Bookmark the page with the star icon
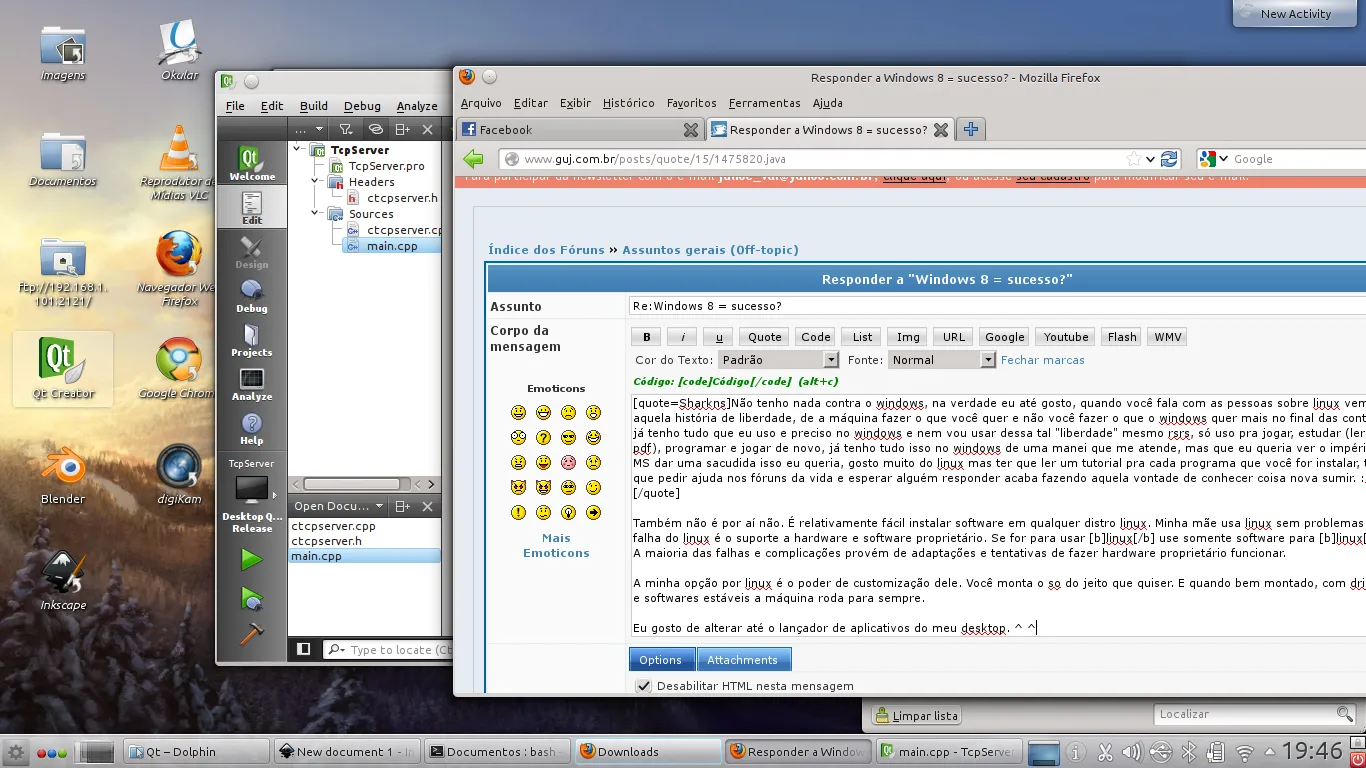This screenshot has height=768, width=1366. pyautogui.click(x=1133, y=159)
